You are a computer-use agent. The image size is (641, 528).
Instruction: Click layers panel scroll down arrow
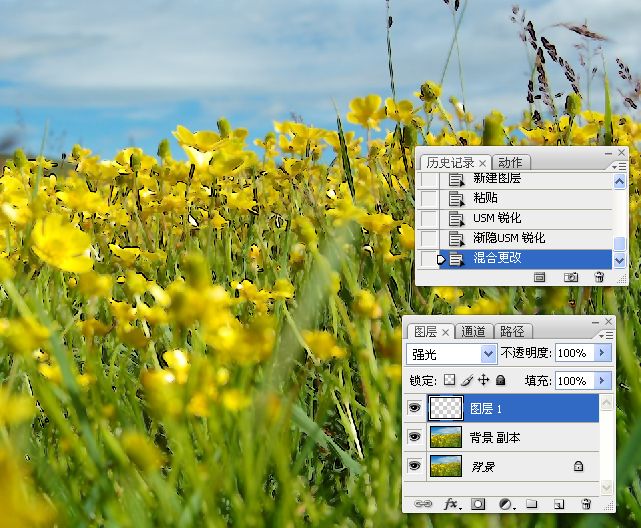pyautogui.click(x=606, y=487)
